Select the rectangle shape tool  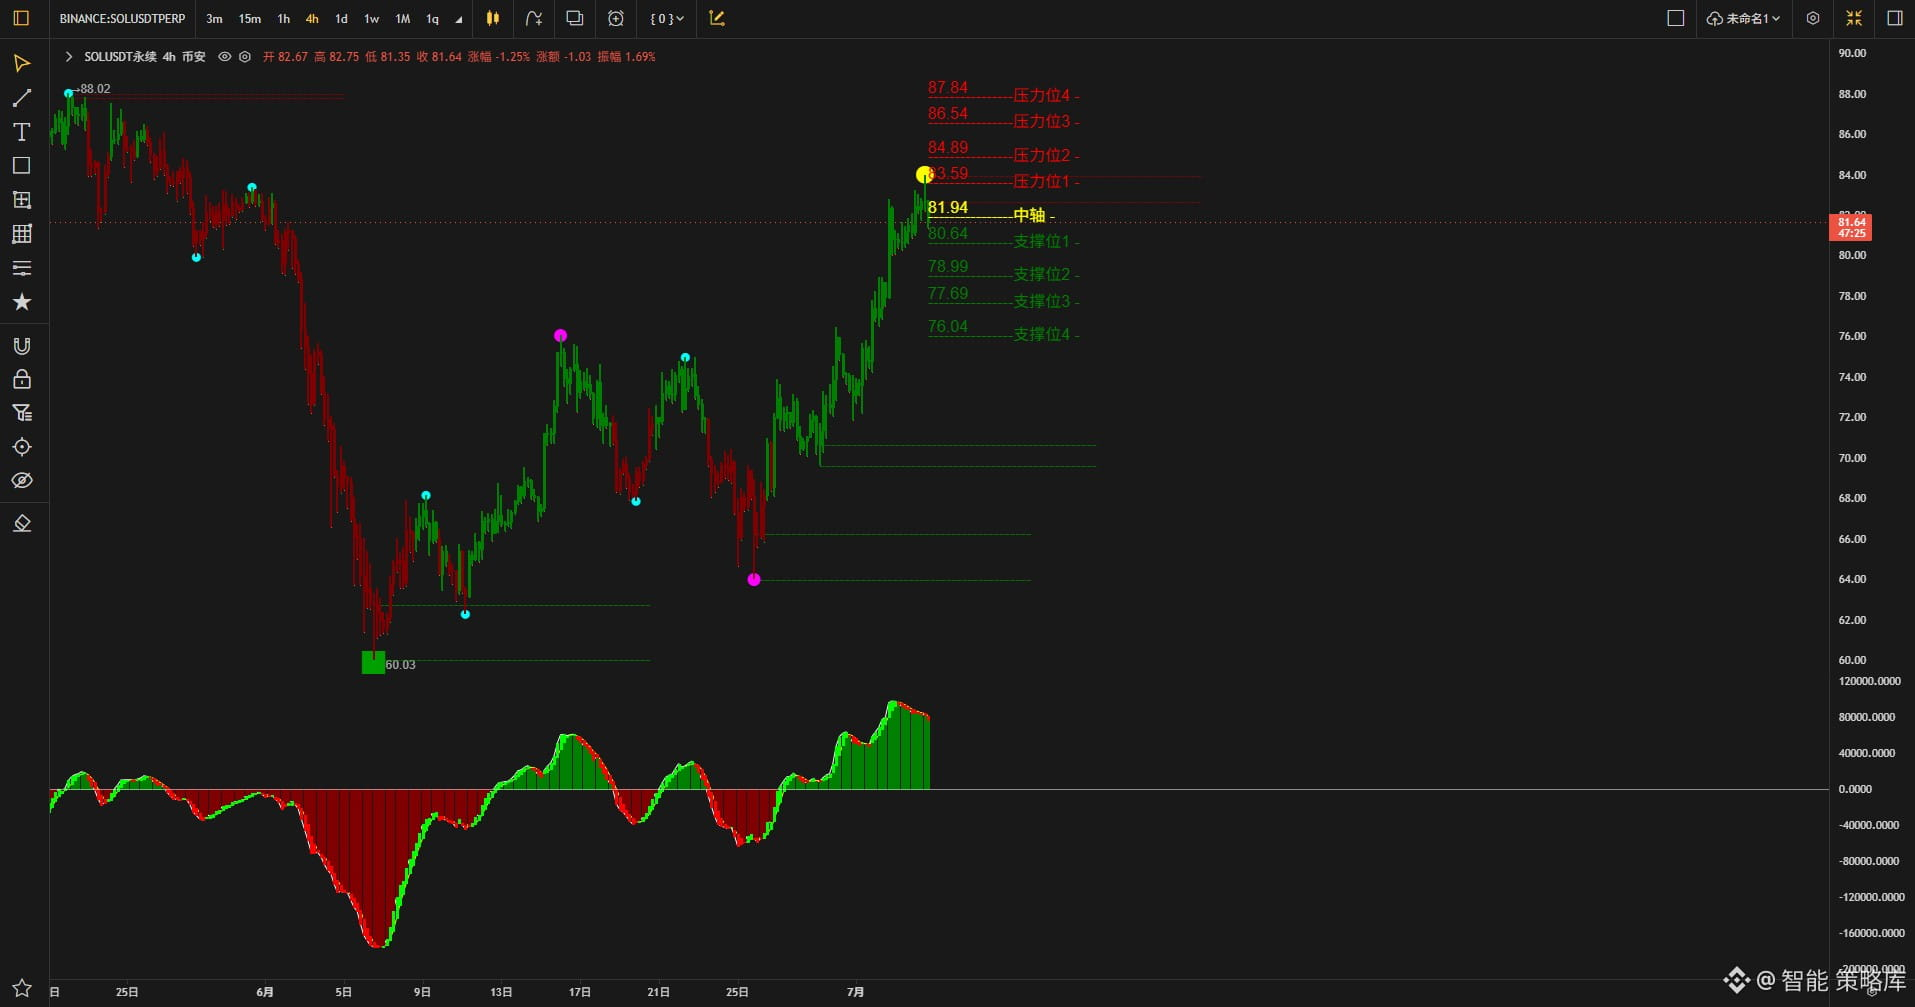click(21, 166)
